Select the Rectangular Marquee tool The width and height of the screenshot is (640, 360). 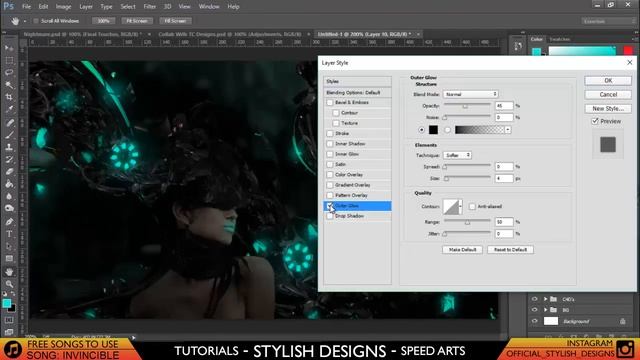[9, 60]
